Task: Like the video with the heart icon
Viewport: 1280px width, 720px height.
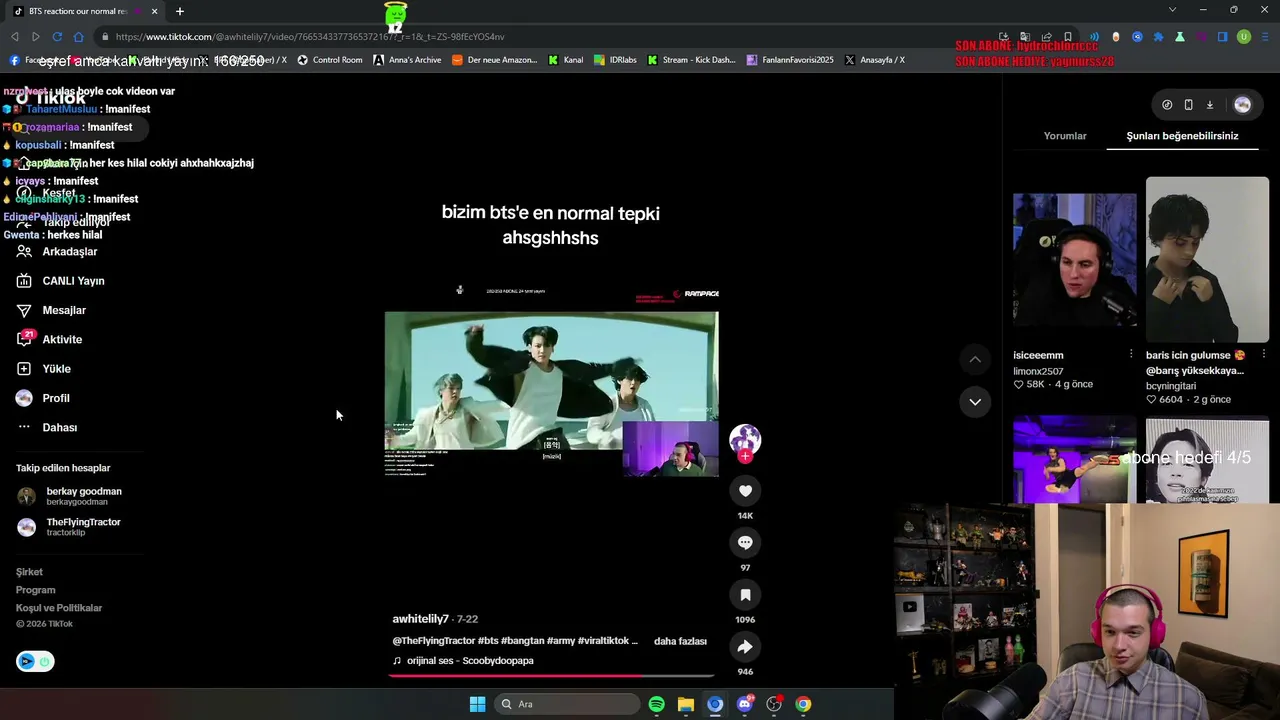Action: coord(745,490)
